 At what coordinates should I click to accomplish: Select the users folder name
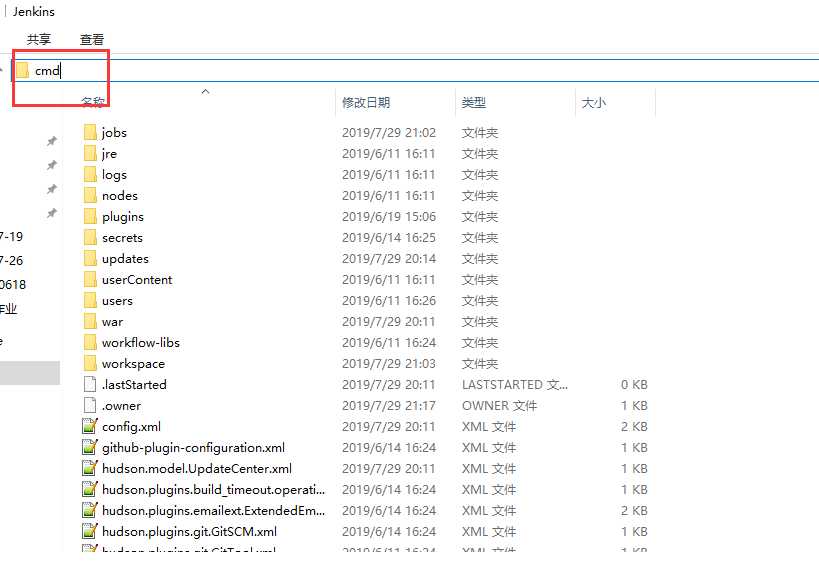pos(117,301)
